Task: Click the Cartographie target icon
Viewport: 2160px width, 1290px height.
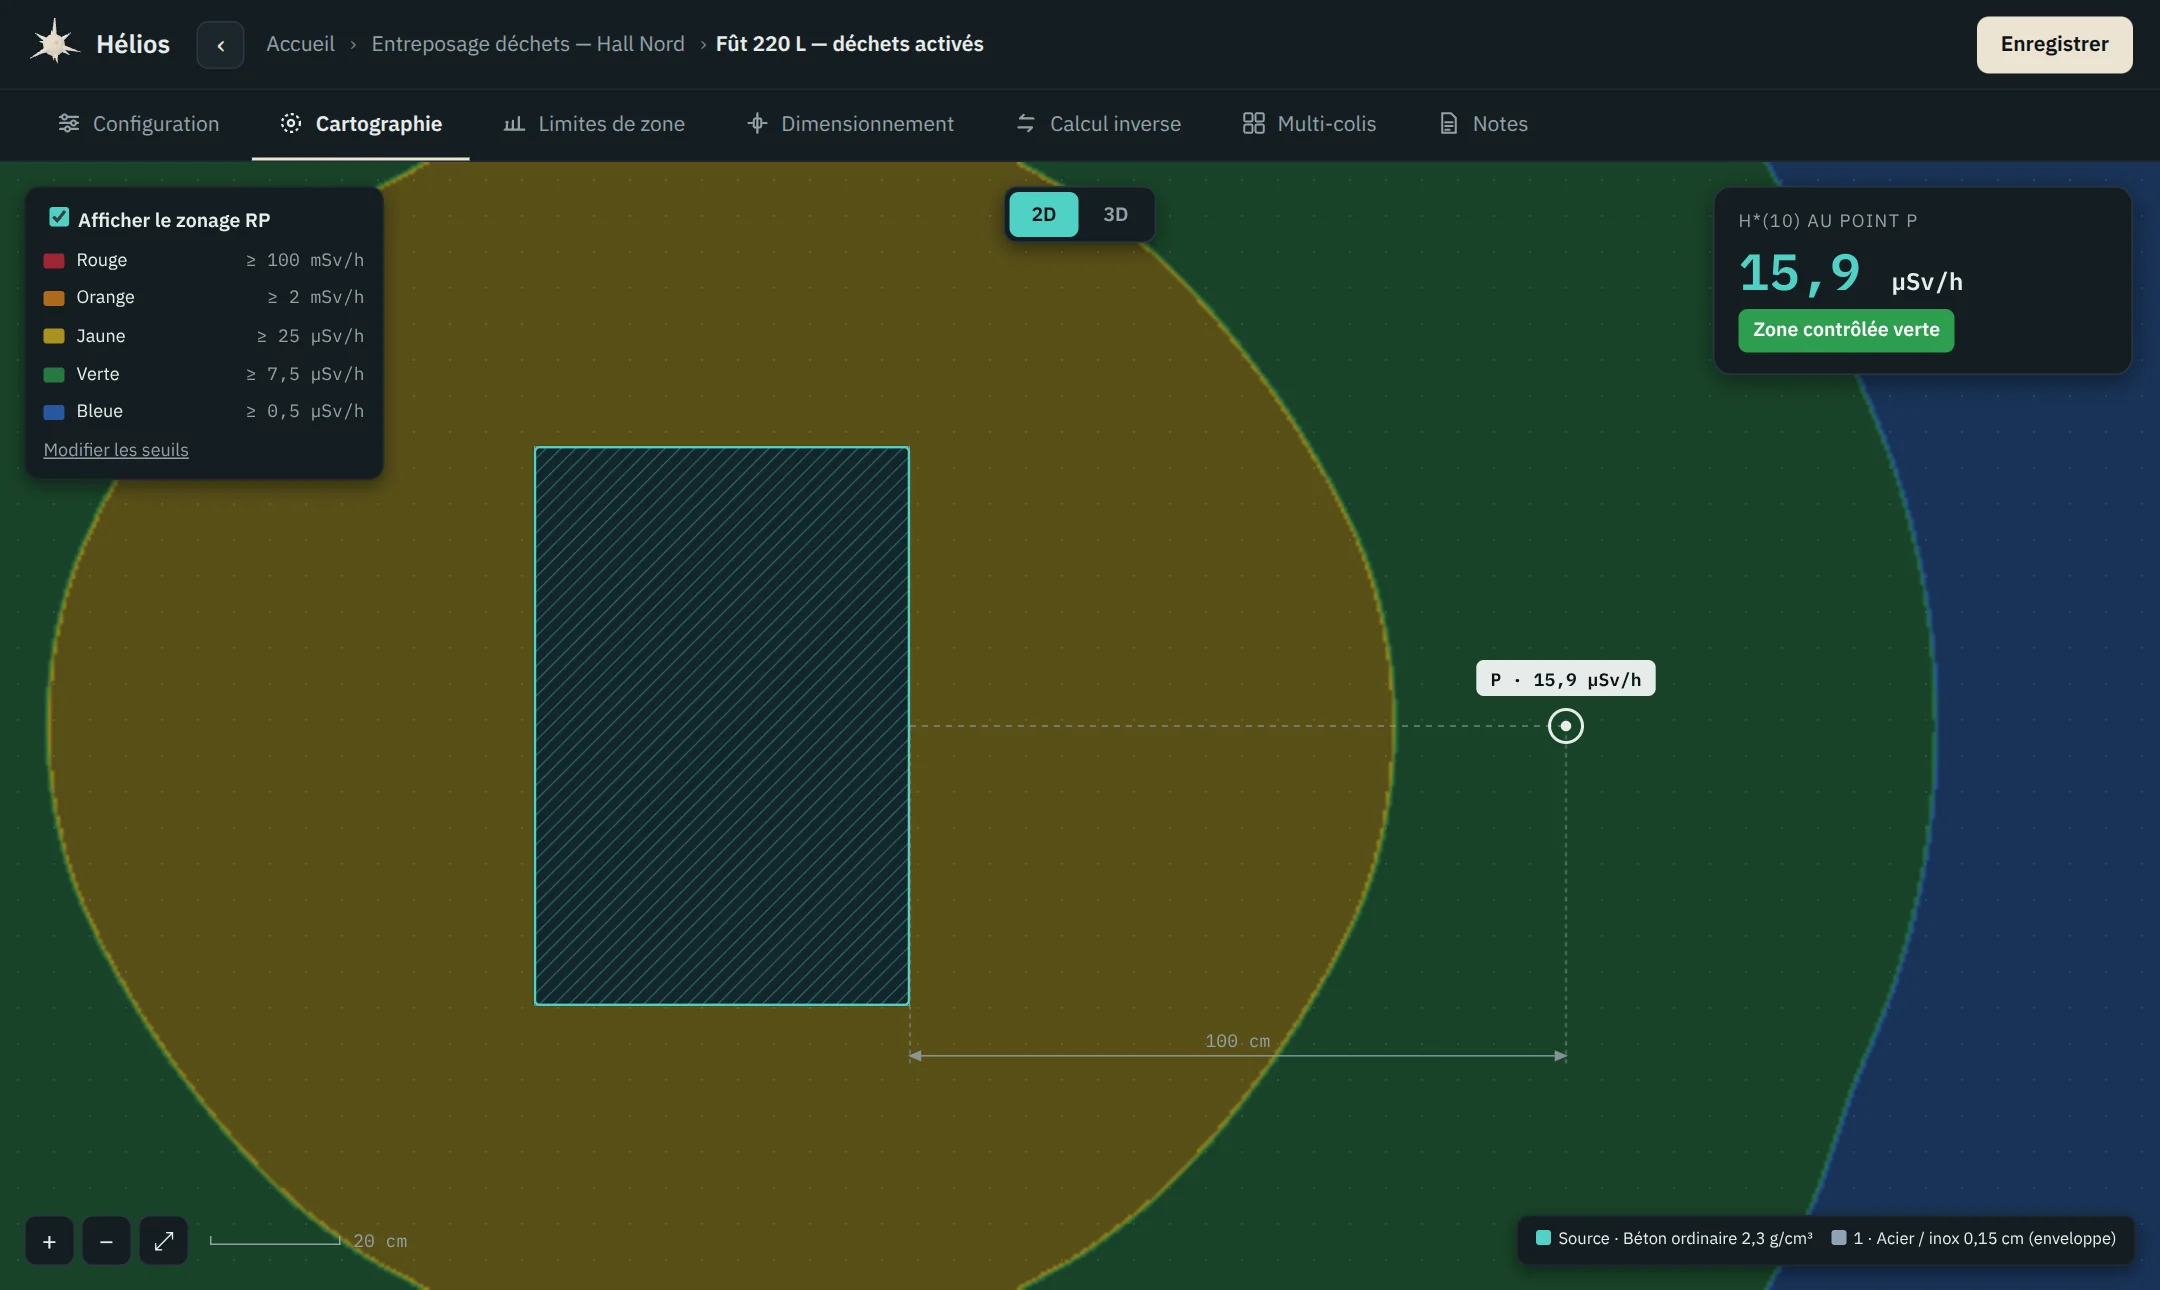Action: click(x=291, y=123)
